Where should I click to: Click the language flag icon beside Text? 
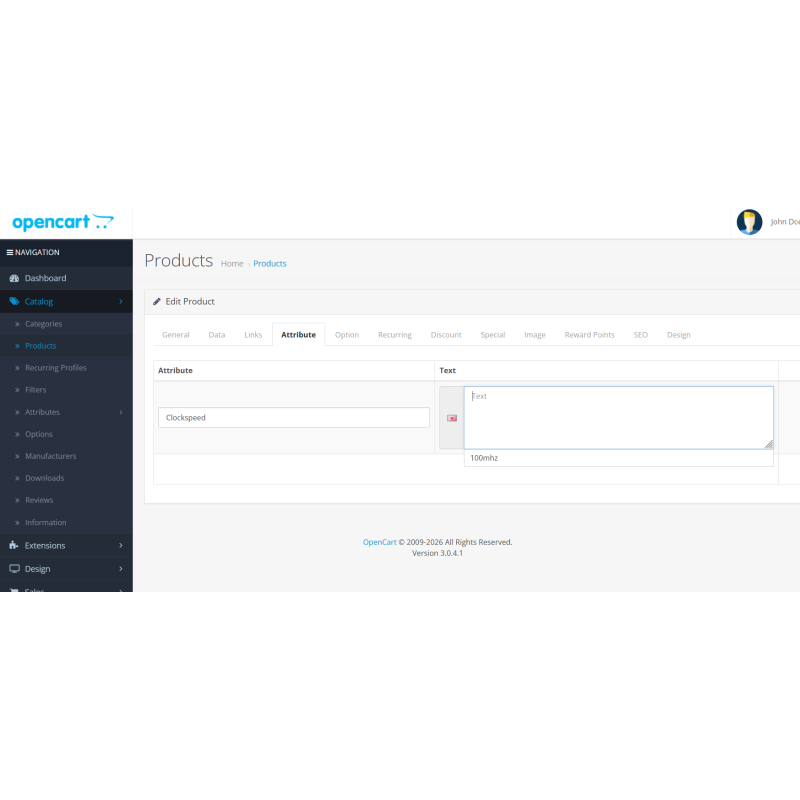pos(452,418)
